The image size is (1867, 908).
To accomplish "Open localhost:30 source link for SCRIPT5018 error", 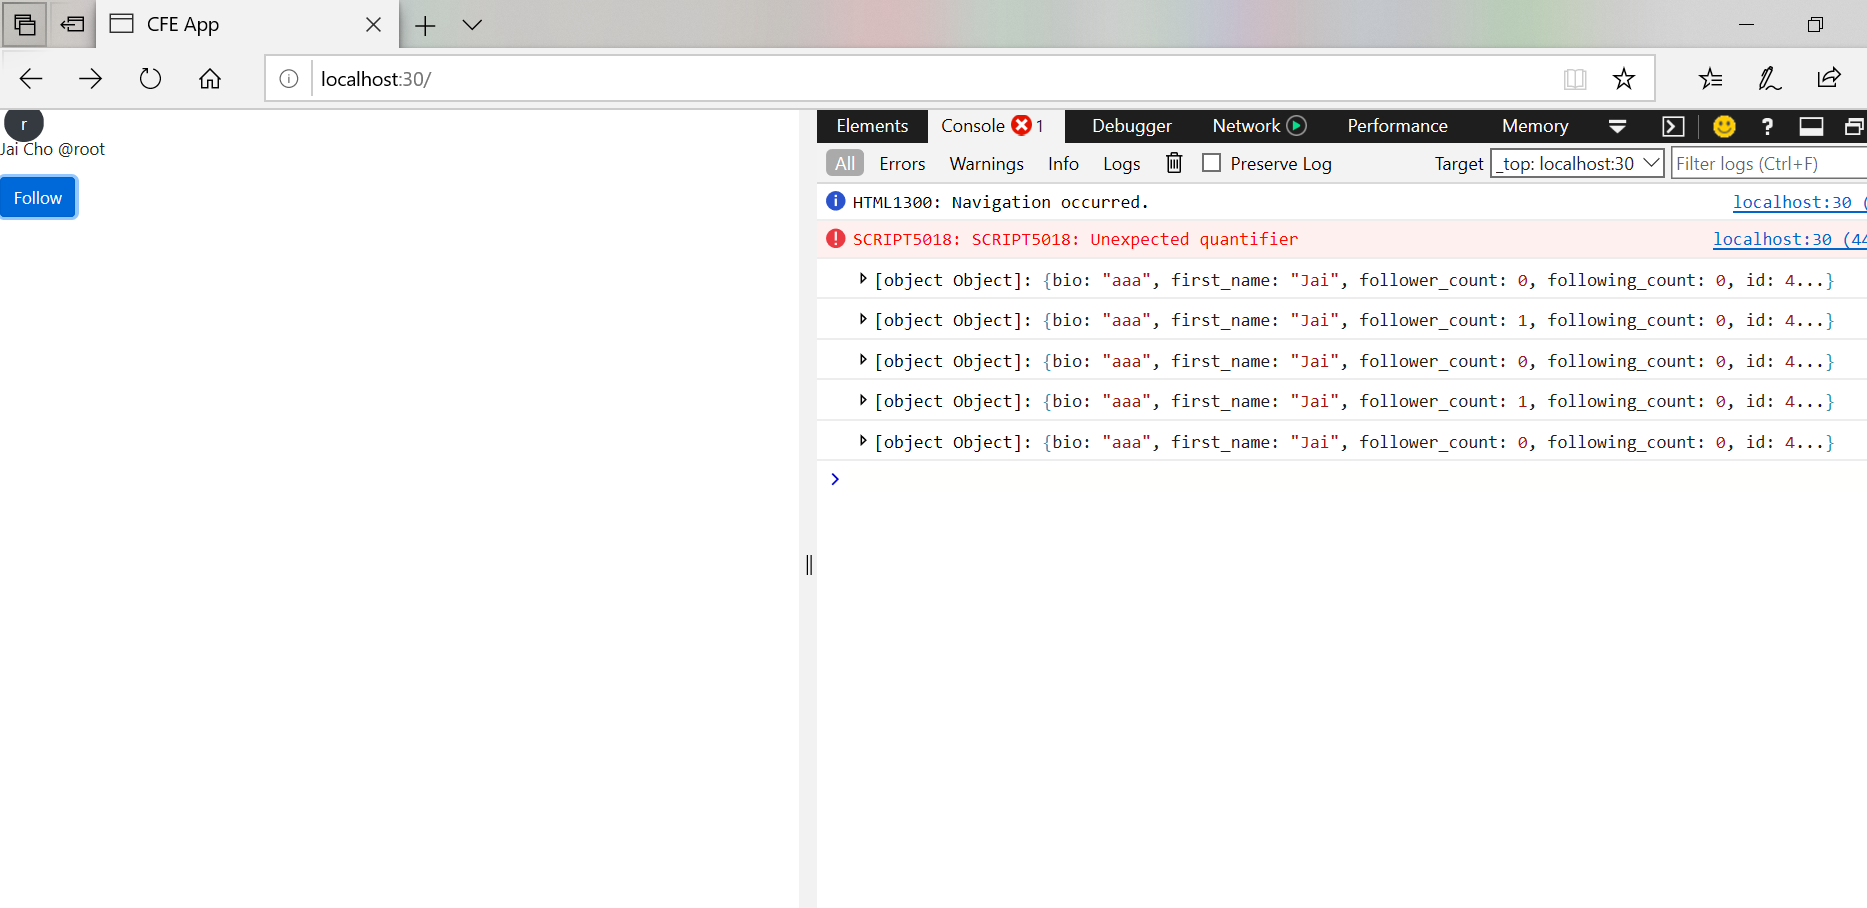I will pyautogui.click(x=1788, y=240).
